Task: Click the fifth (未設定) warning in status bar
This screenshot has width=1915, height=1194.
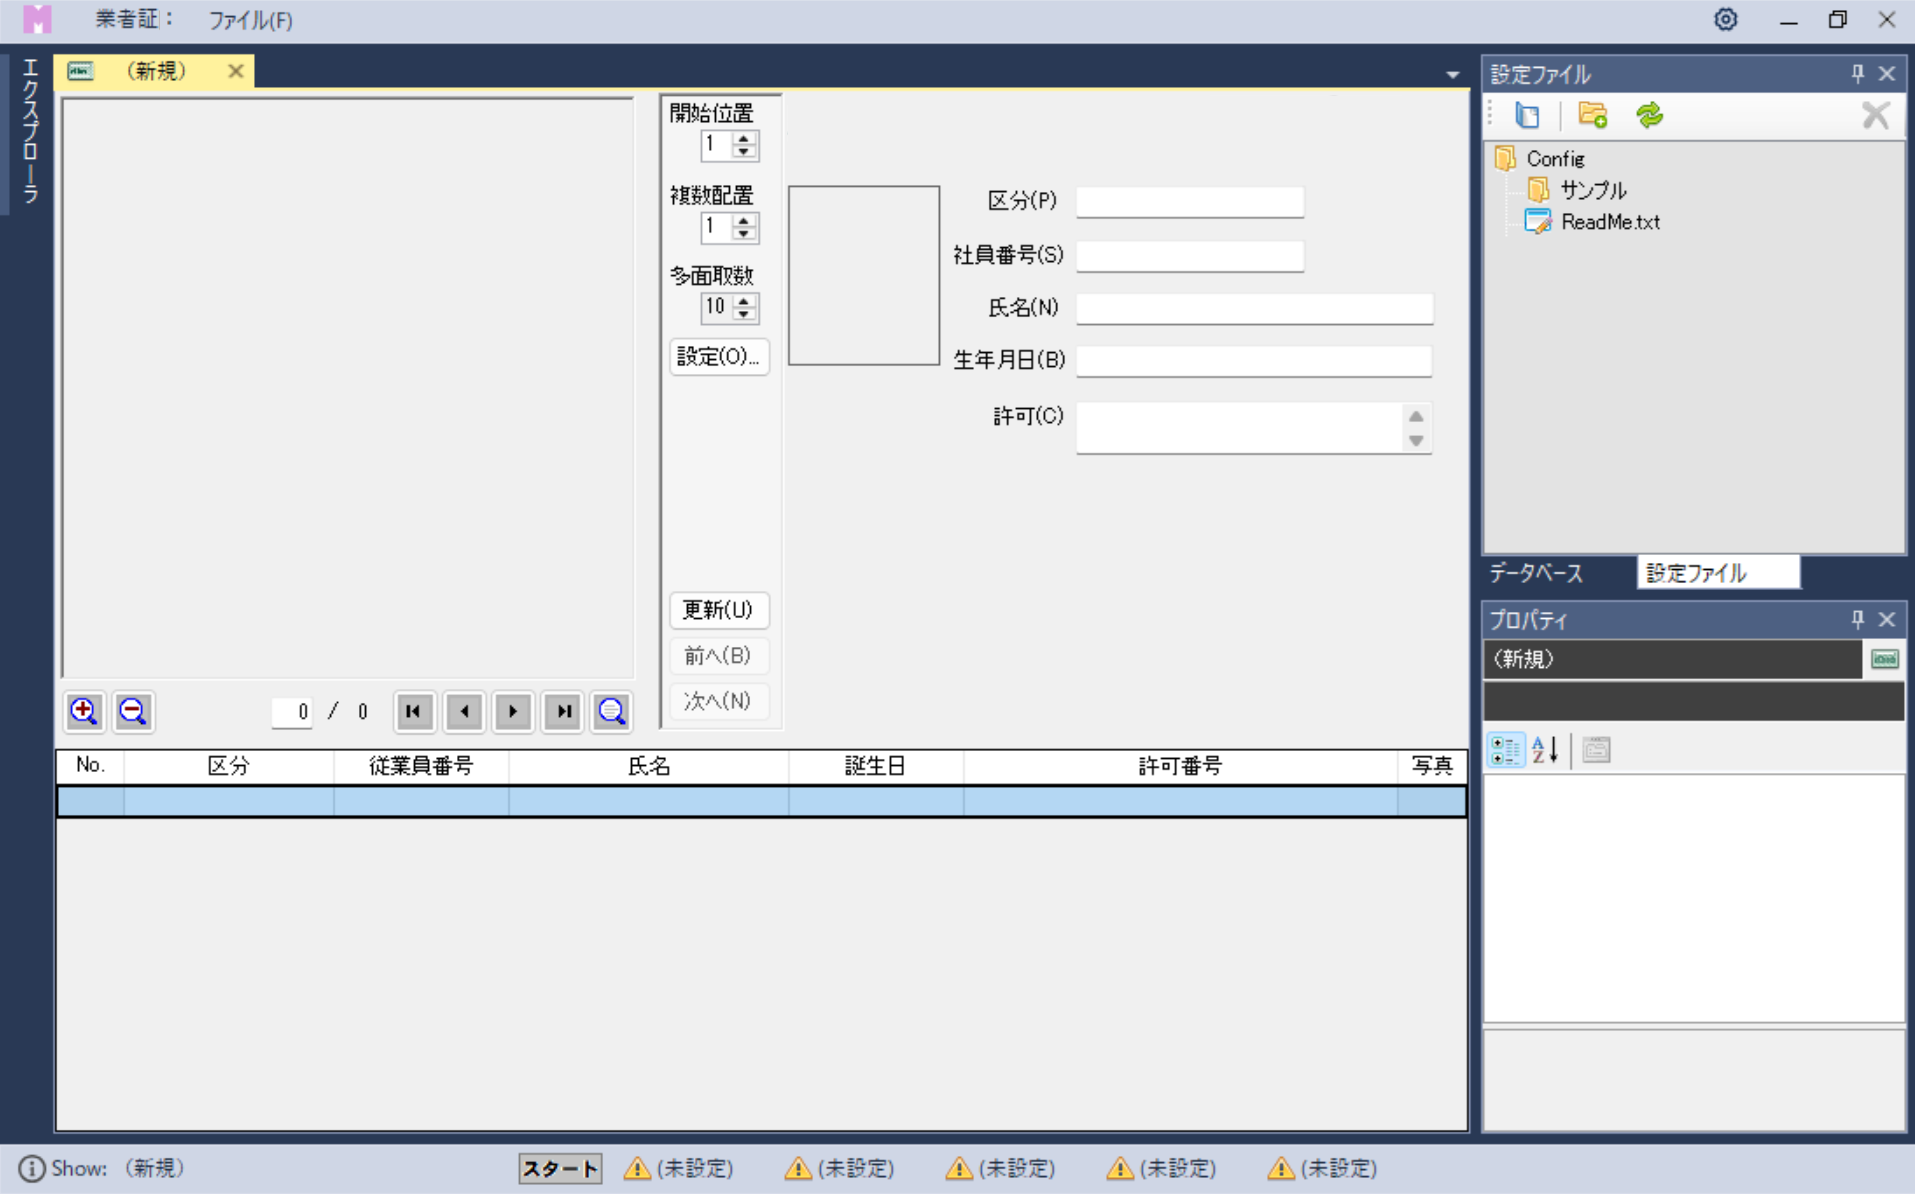Action: [x=1324, y=1168]
